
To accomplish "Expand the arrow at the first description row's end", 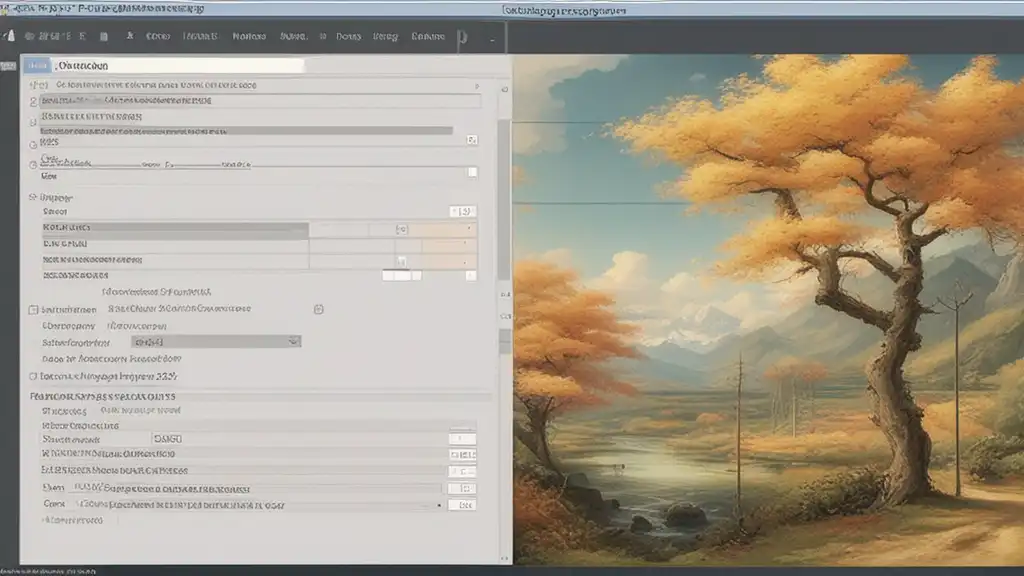I will [476, 87].
